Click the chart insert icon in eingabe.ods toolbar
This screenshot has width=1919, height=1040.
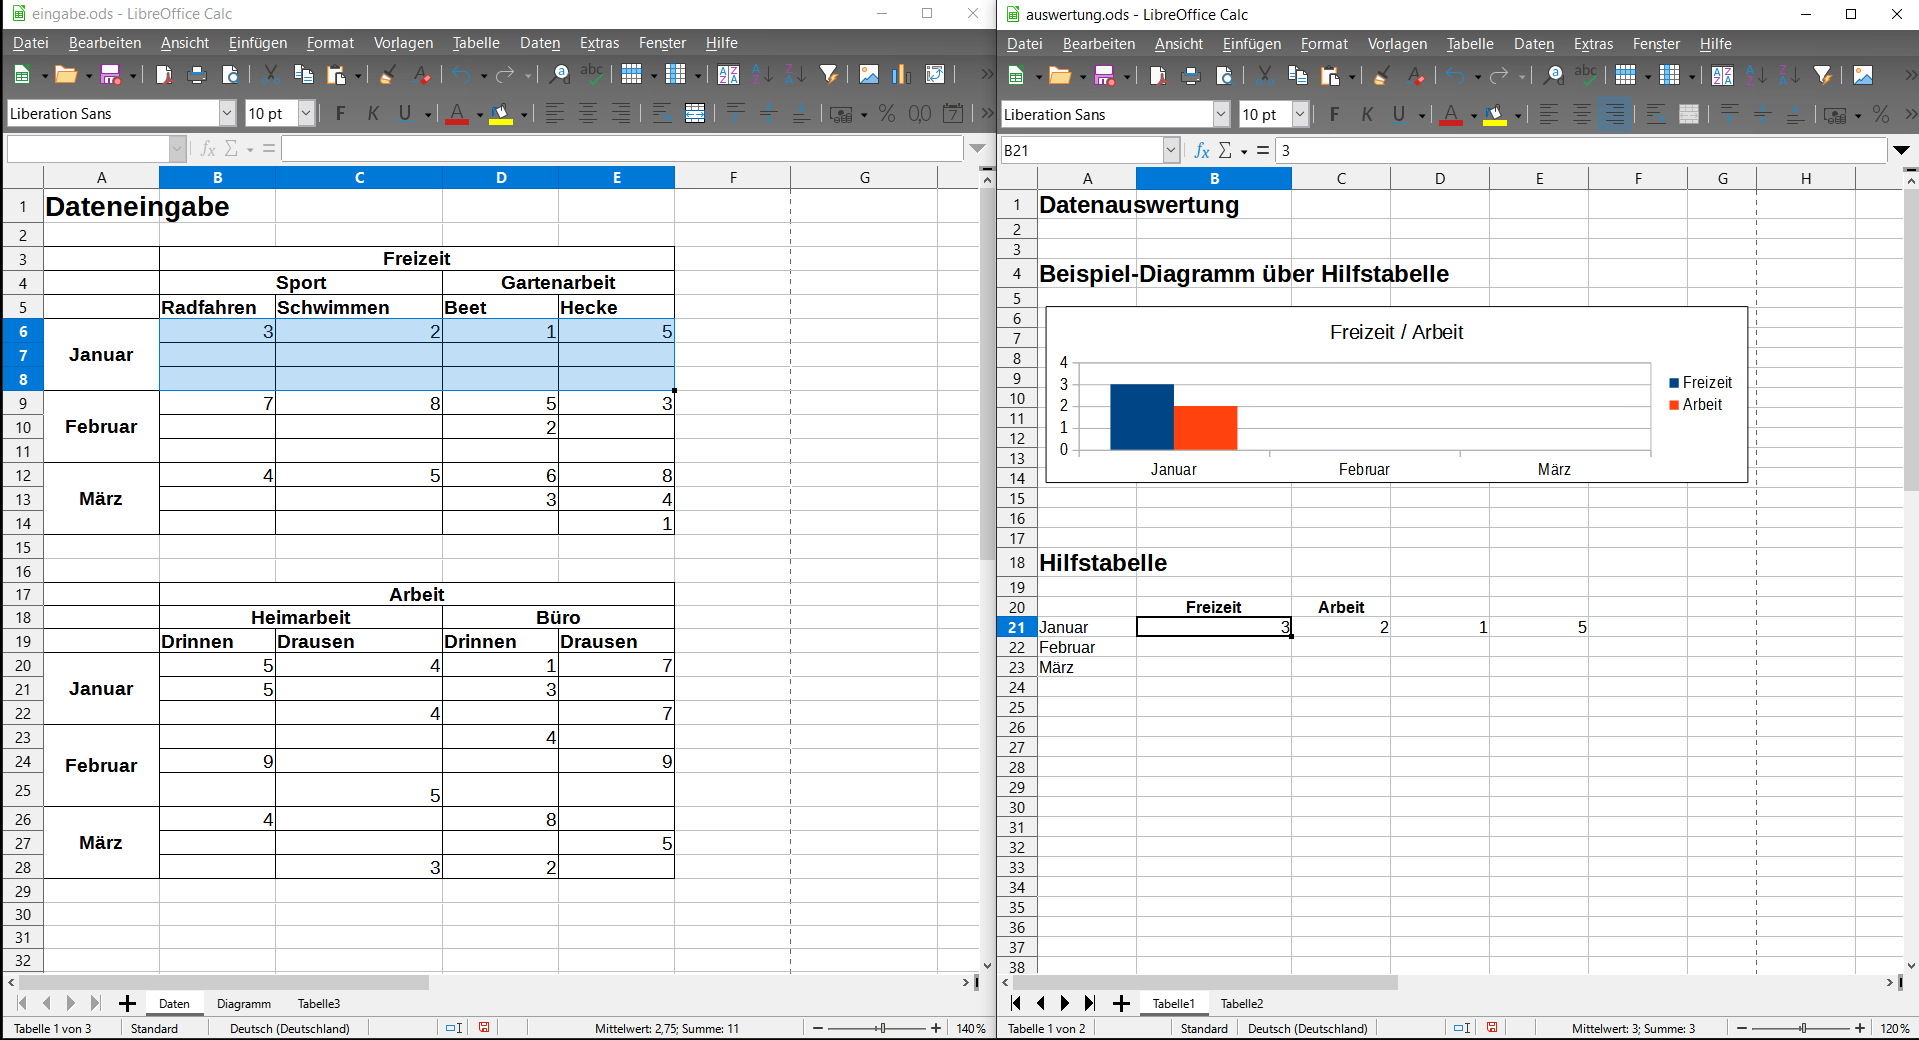pos(901,75)
